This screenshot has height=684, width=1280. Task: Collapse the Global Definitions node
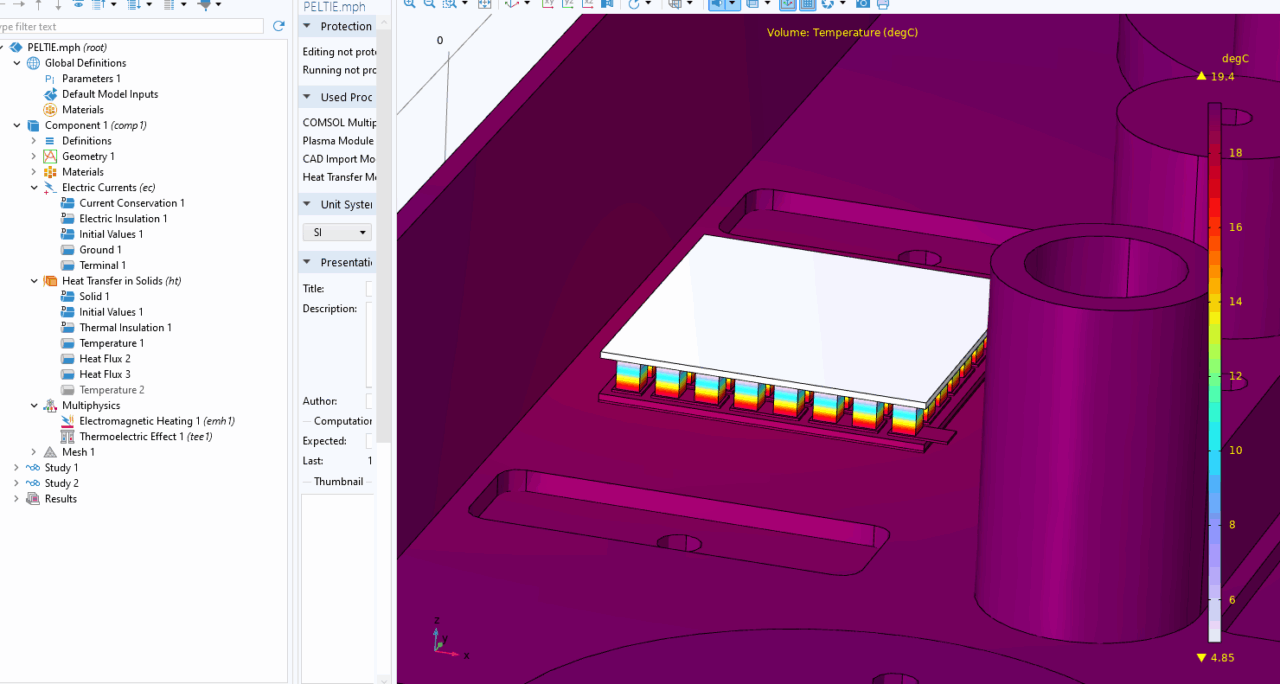(17, 63)
